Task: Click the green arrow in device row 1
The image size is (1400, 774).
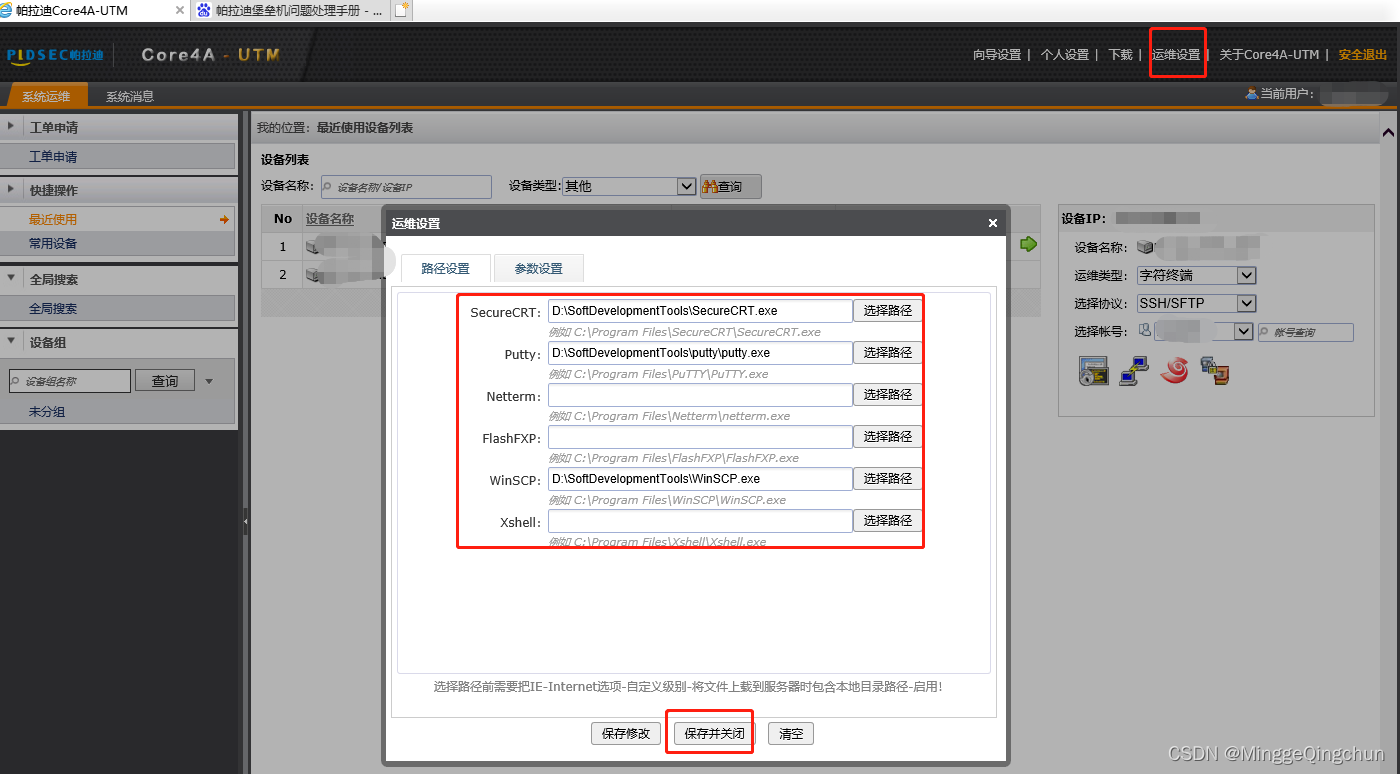Action: [x=1028, y=244]
